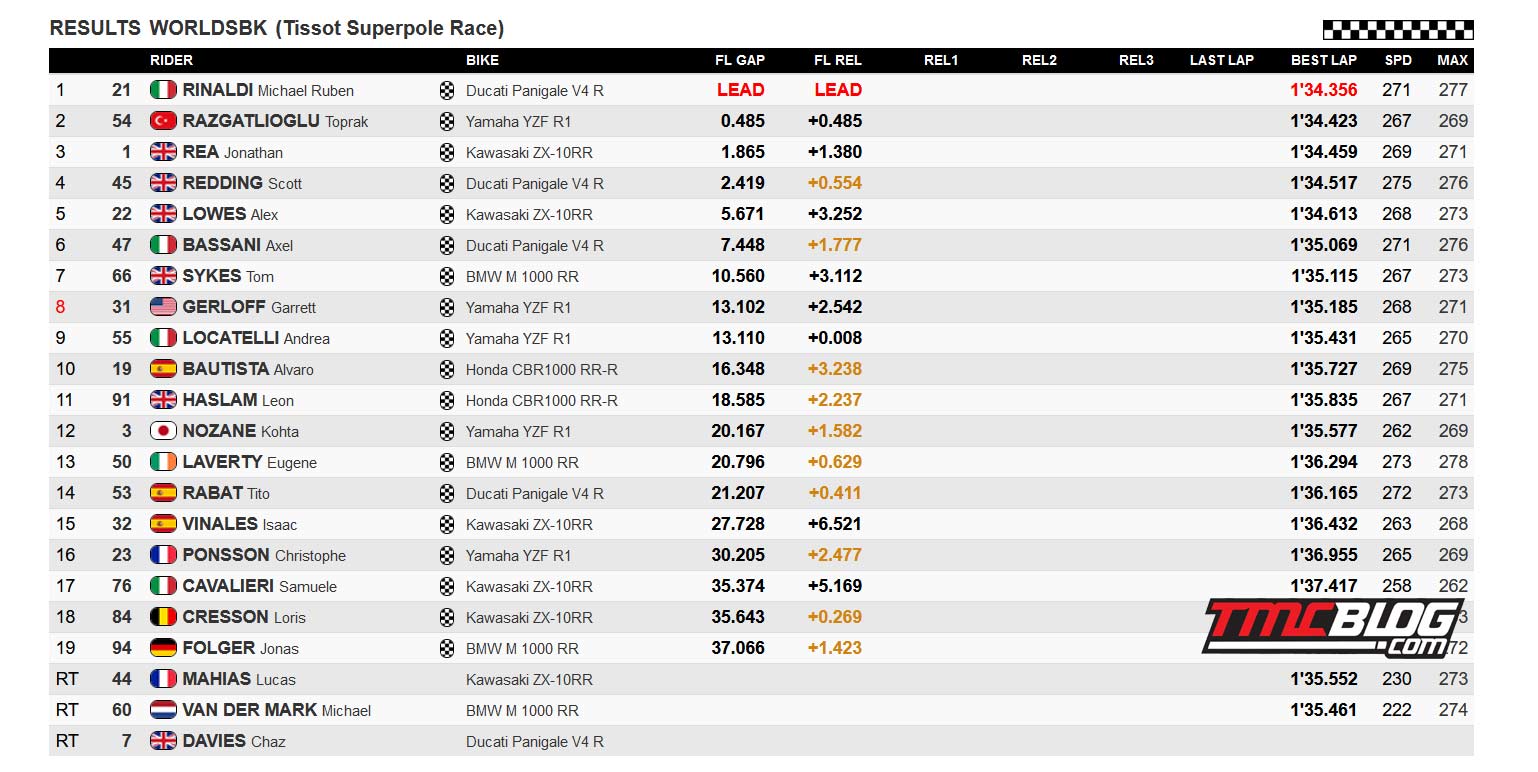
Task: Click best lap time 1'35.461
Action: click(x=1324, y=710)
